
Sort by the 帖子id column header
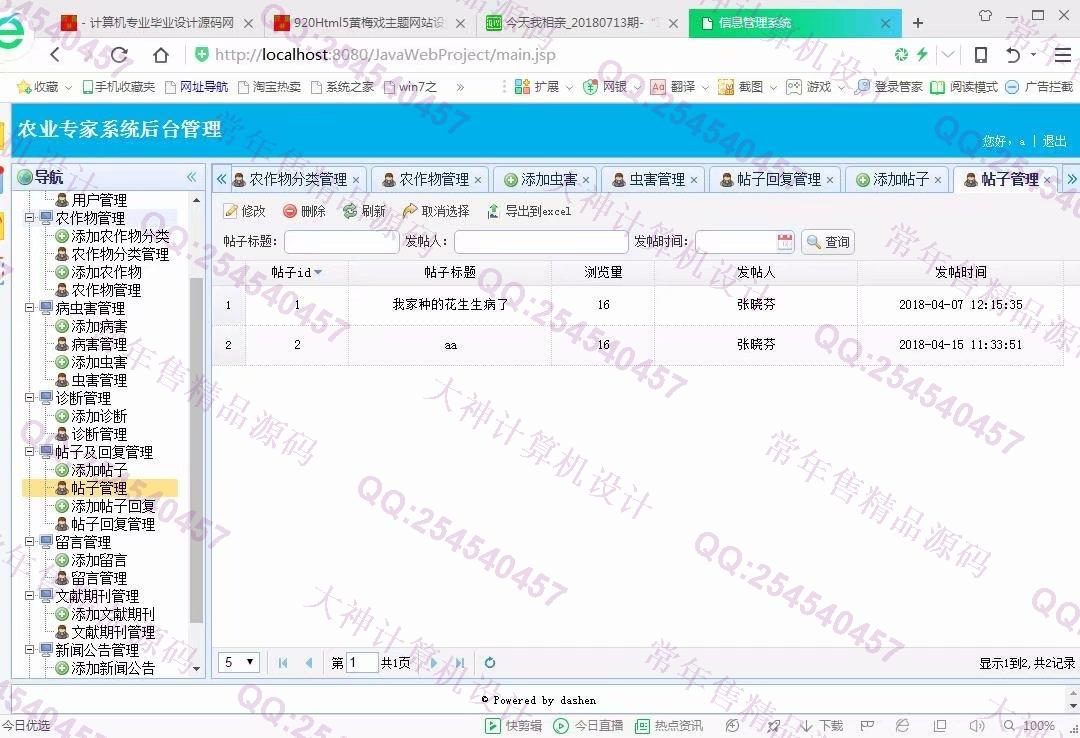pyautogui.click(x=296, y=272)
